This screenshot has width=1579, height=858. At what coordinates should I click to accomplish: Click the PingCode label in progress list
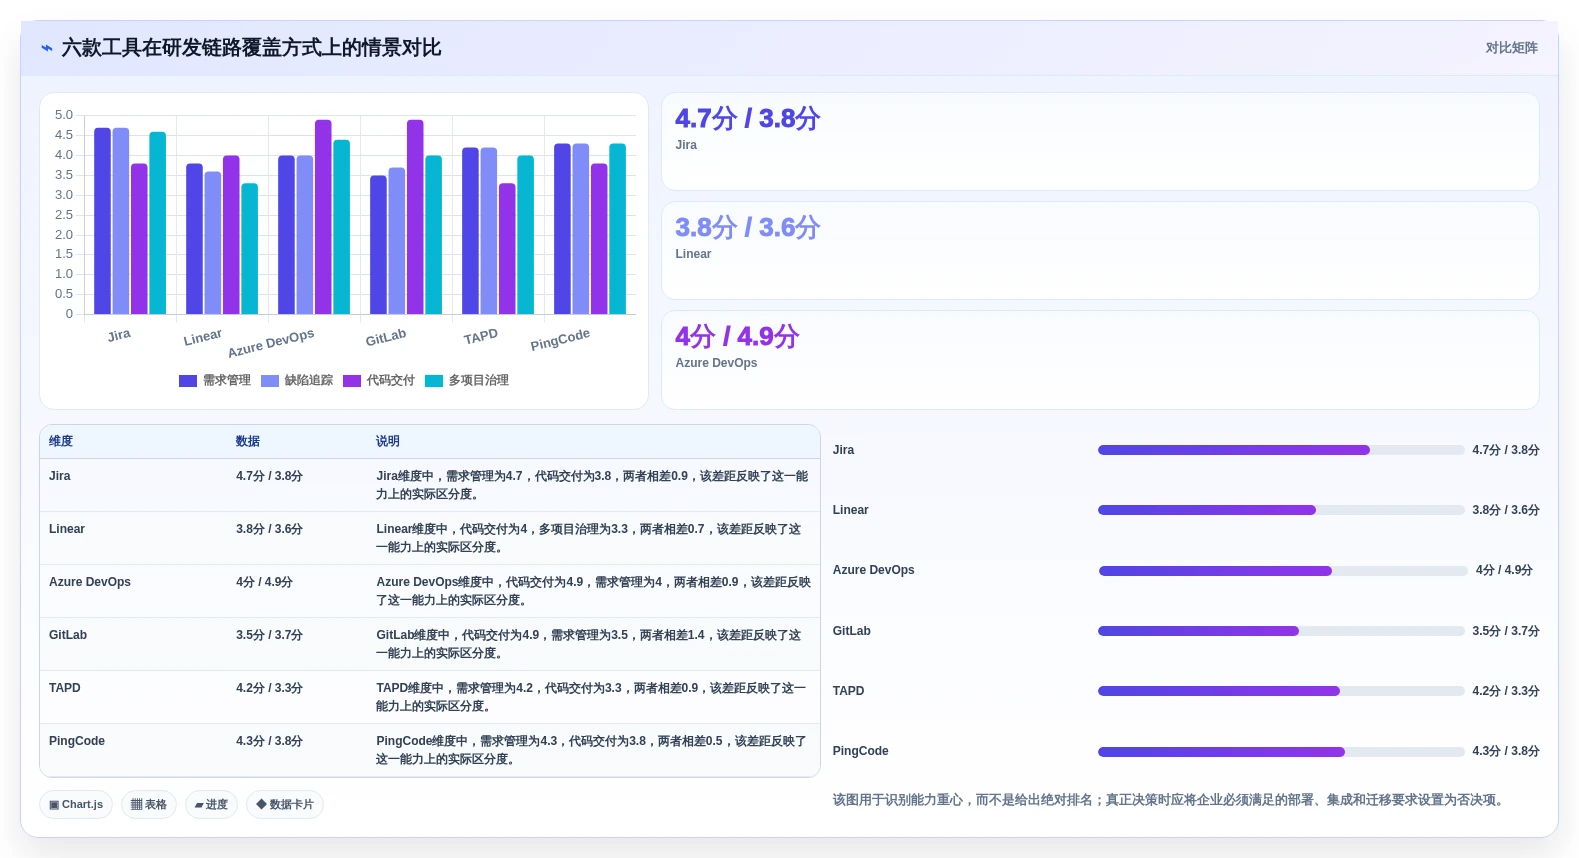click(x=861, y=751)
